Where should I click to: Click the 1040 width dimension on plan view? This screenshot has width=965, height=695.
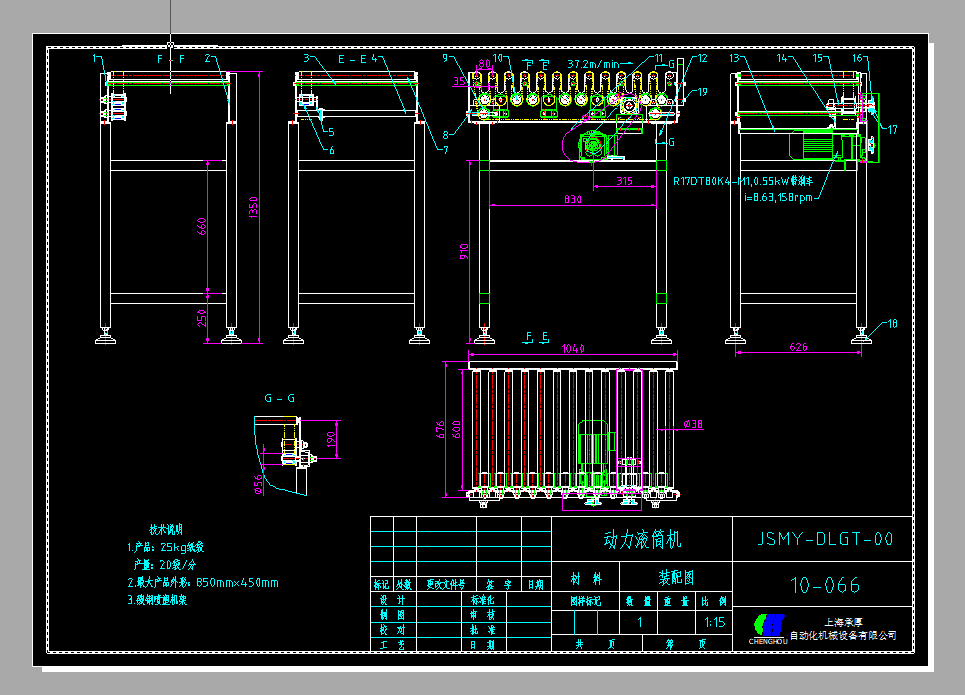(573, 349)
